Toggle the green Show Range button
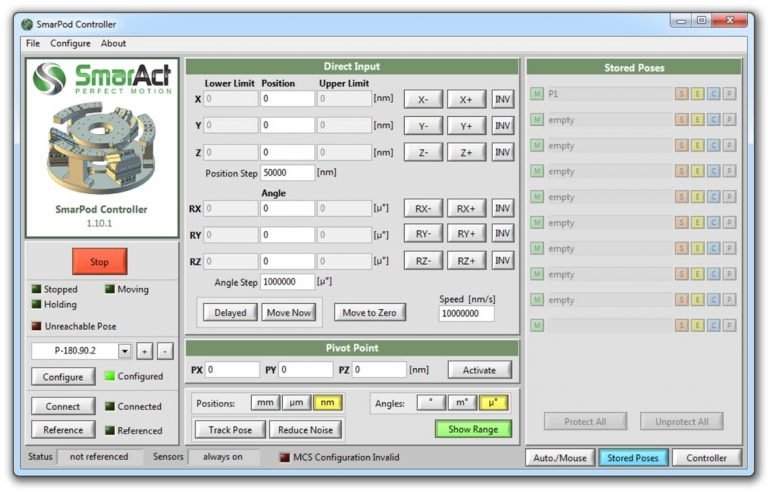 click(x=473, y=429)
